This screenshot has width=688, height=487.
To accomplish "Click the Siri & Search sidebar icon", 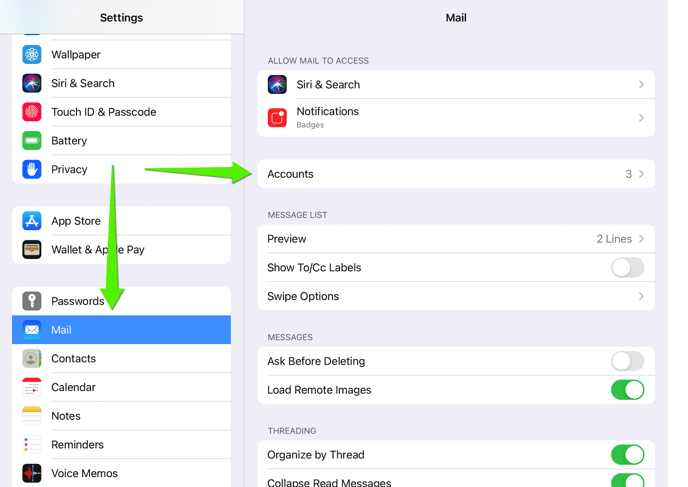I will [x=32, y=83].
